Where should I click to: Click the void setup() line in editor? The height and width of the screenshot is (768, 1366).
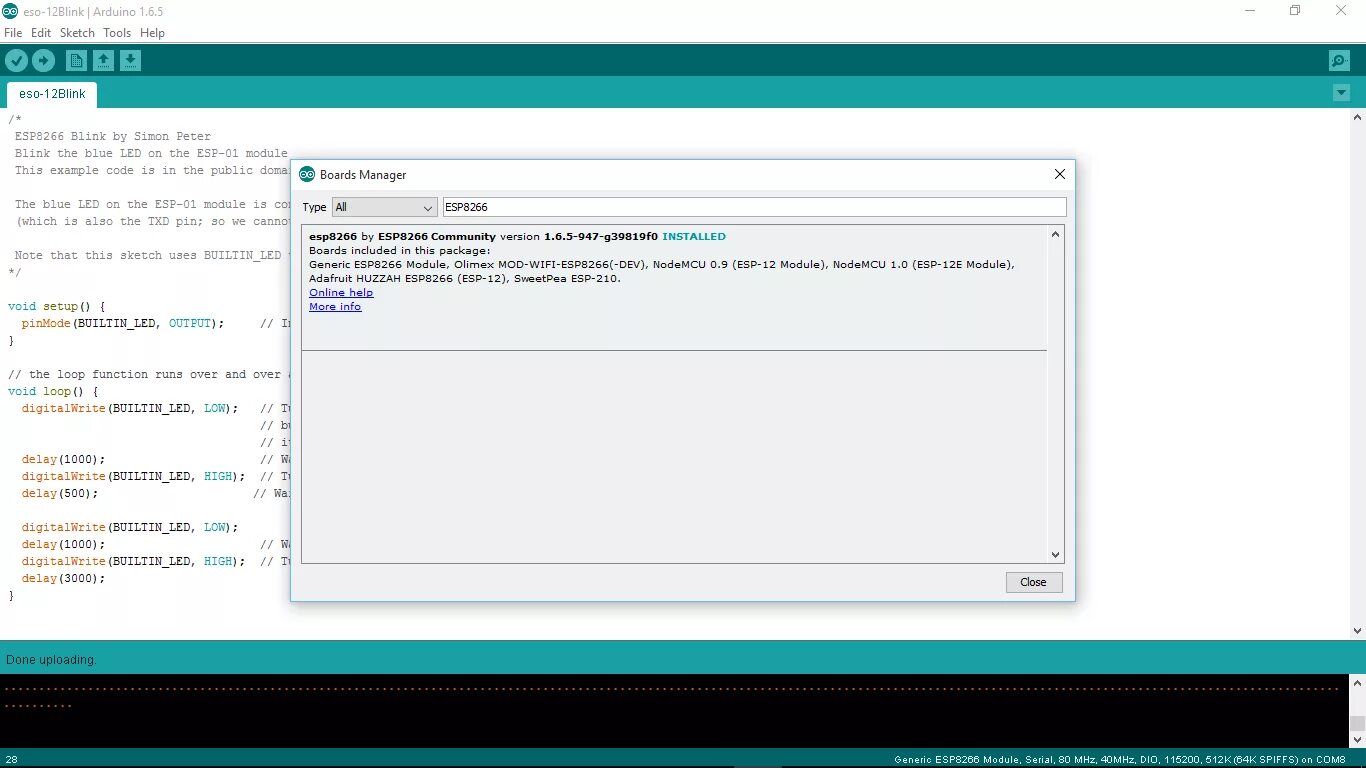tap(57, 306)
